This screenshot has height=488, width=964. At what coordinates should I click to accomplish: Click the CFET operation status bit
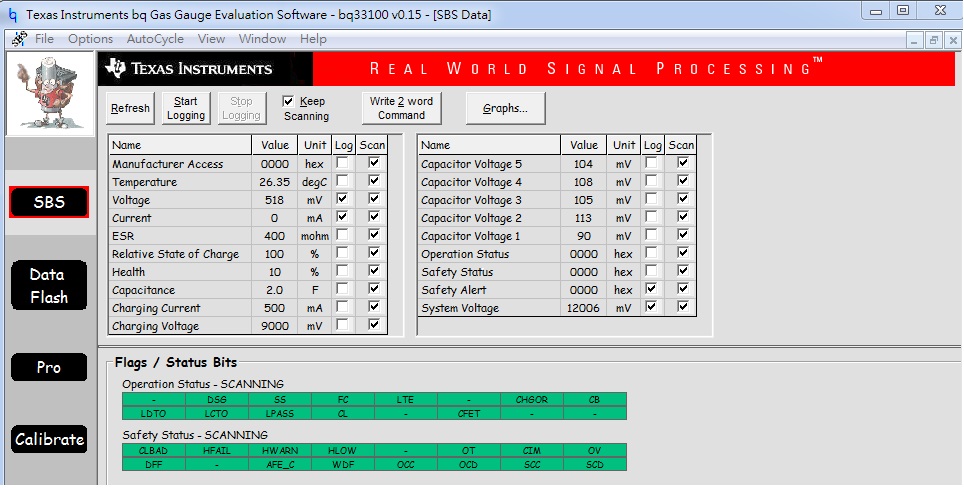tap(468, 414)
